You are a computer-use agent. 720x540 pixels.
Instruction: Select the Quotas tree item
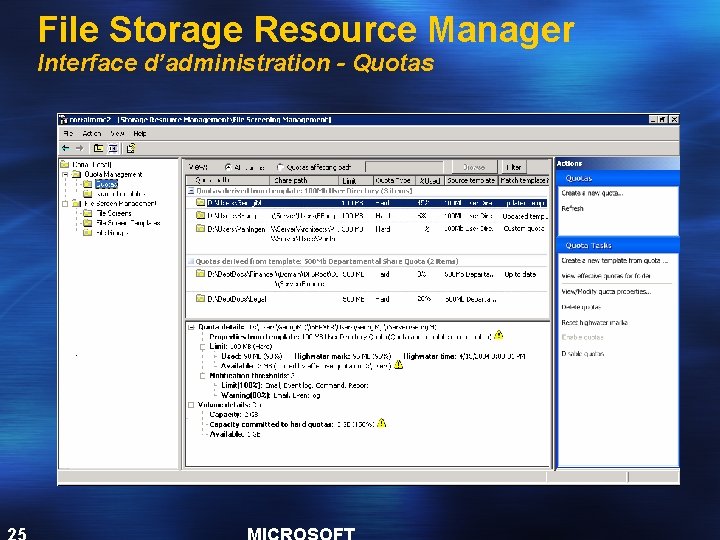[x=107, y=184]
